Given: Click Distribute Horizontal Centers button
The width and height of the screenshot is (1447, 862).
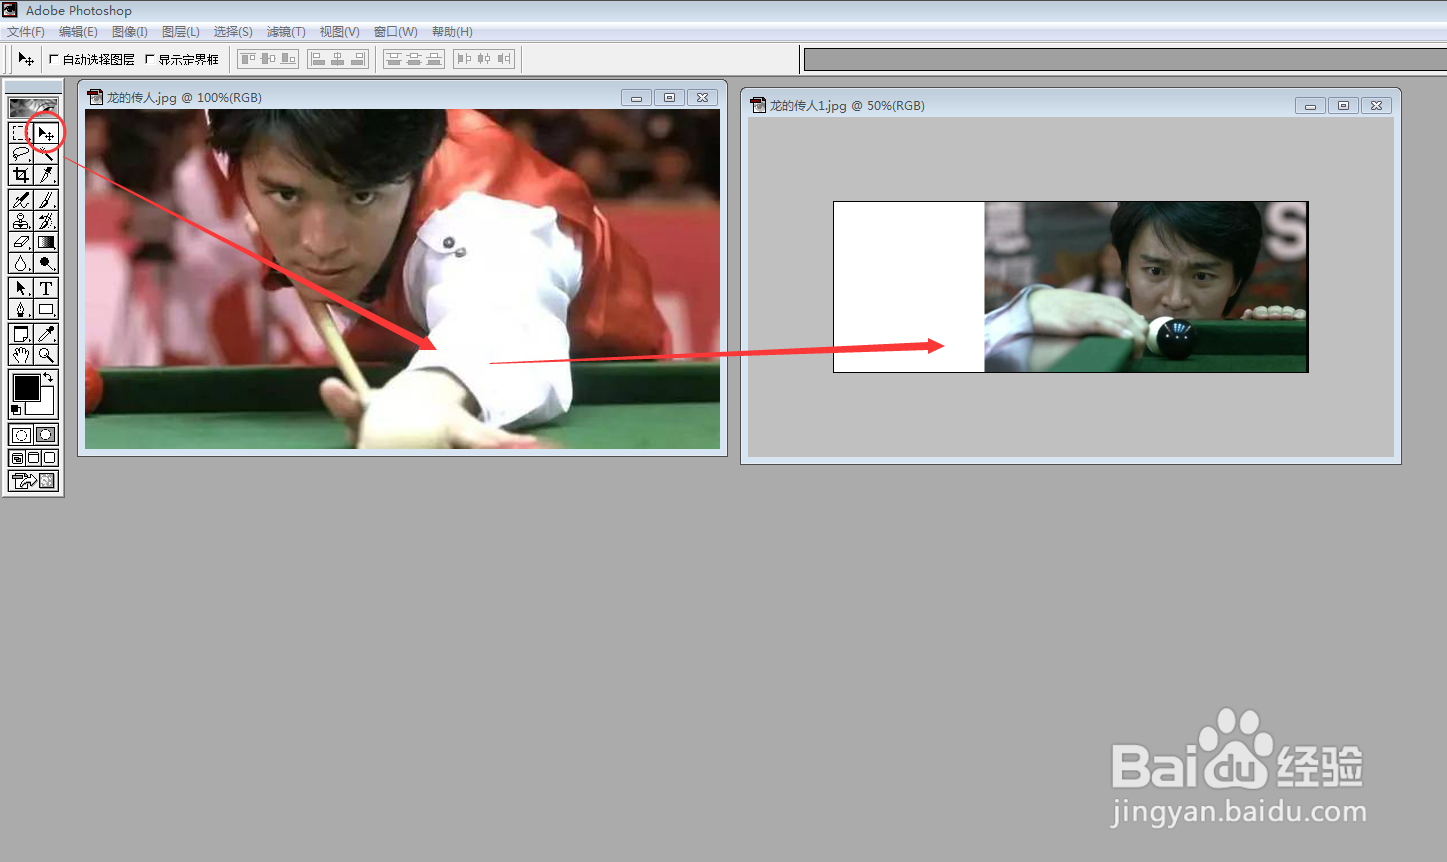Looking at the screenshot, I should (x=484, y=59).
